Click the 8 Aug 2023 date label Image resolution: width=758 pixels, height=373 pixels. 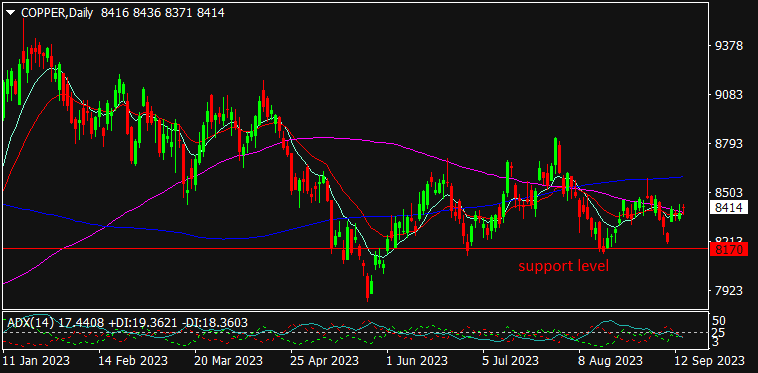point(612,361)
